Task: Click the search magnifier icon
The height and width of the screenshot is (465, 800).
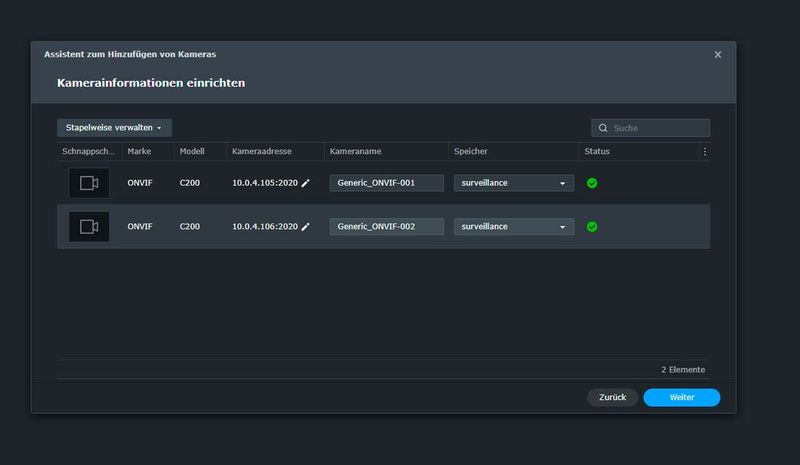Action: pyautogui.click(x=602, y=128)
